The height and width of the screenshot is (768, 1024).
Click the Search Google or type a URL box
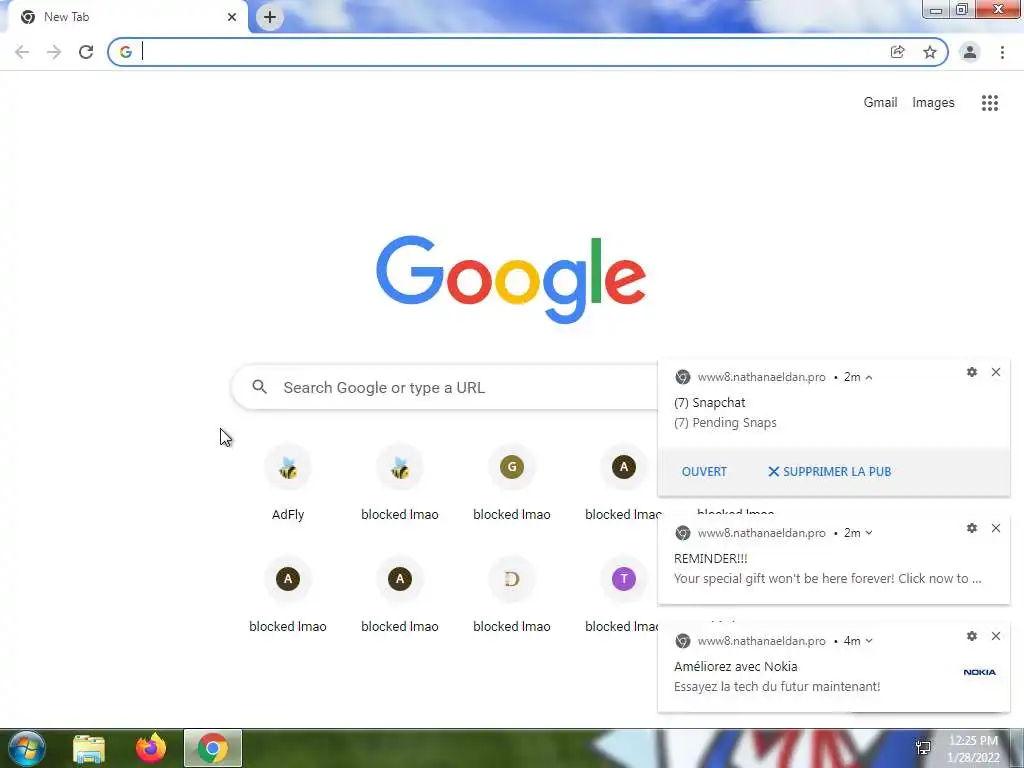[444, 387]
